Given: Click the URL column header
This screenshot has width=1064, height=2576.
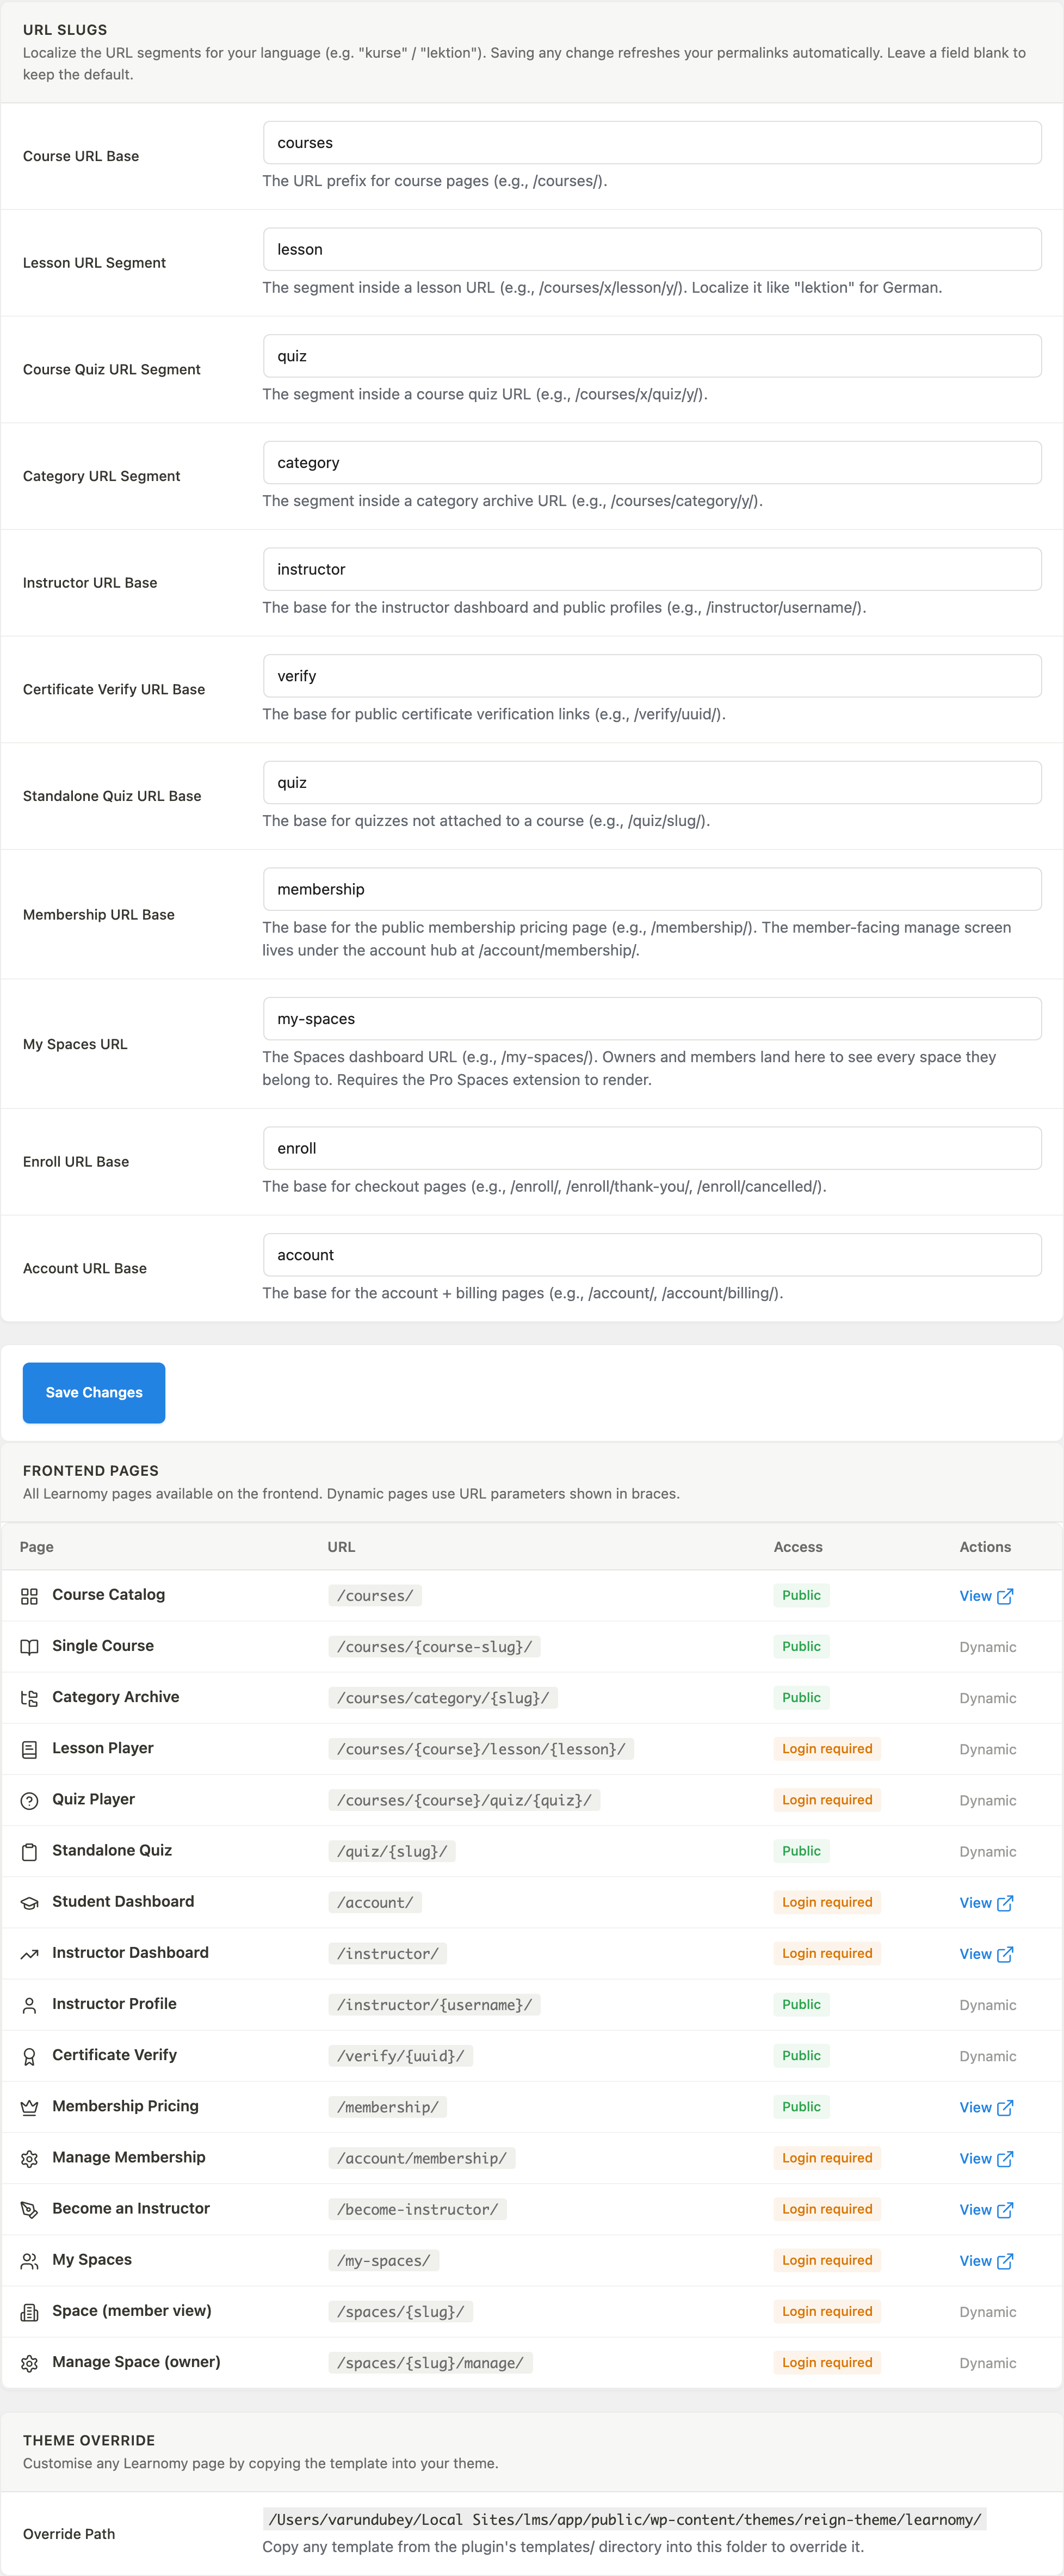Looking at the screenshot, I should click(x=341, y=1547).
